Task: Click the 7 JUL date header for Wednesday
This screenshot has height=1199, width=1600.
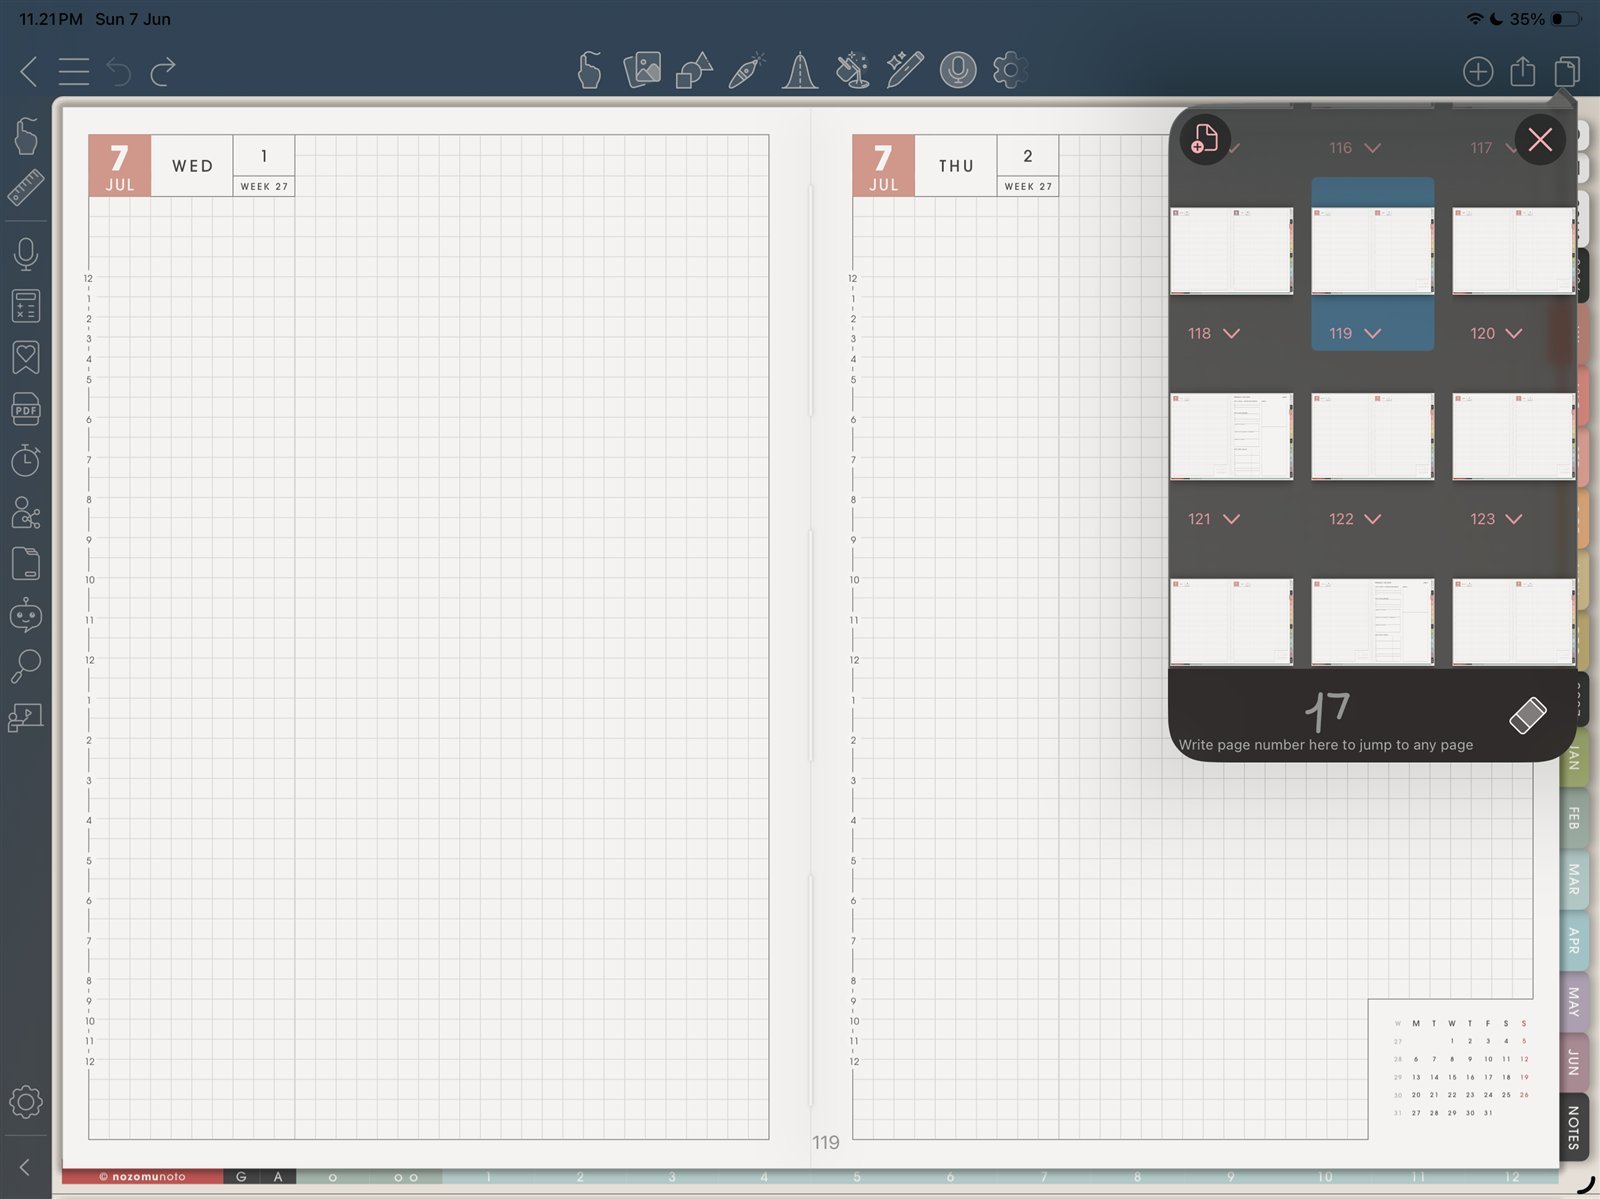Action: tap(120, 166)
